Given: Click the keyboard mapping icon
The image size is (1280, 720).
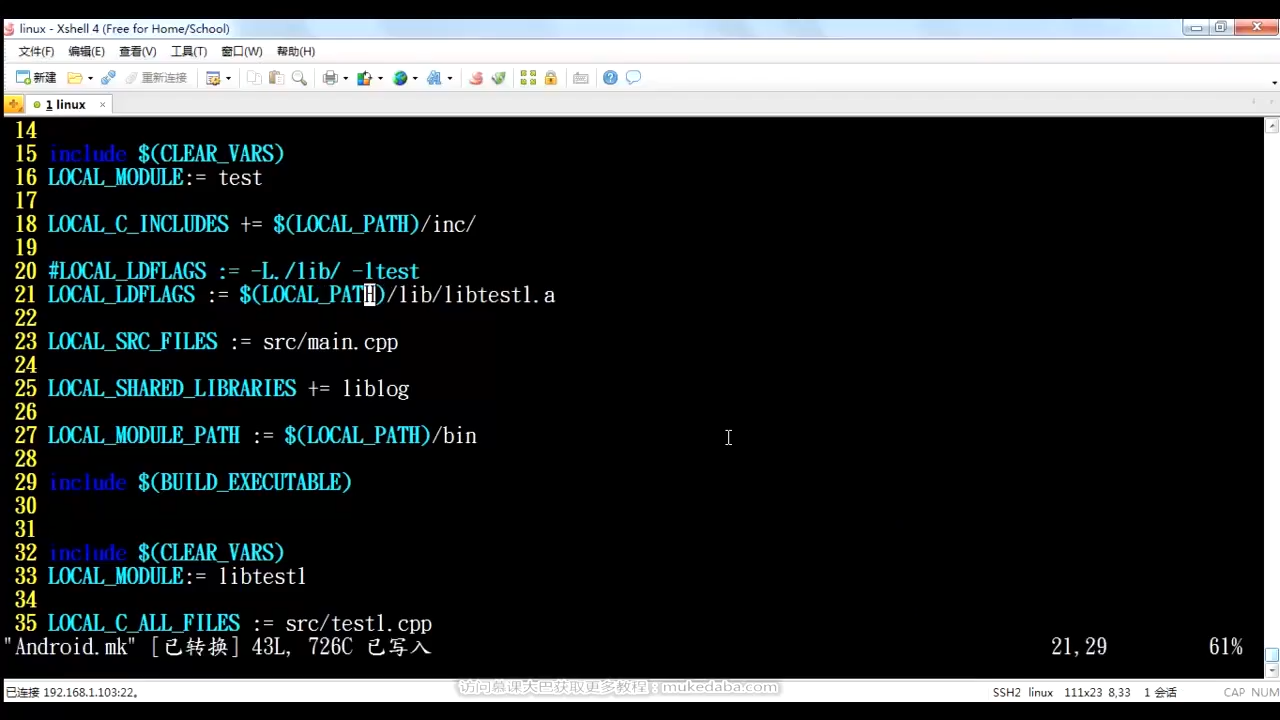Looking at the screenshot, I should (x=580, y=78).
